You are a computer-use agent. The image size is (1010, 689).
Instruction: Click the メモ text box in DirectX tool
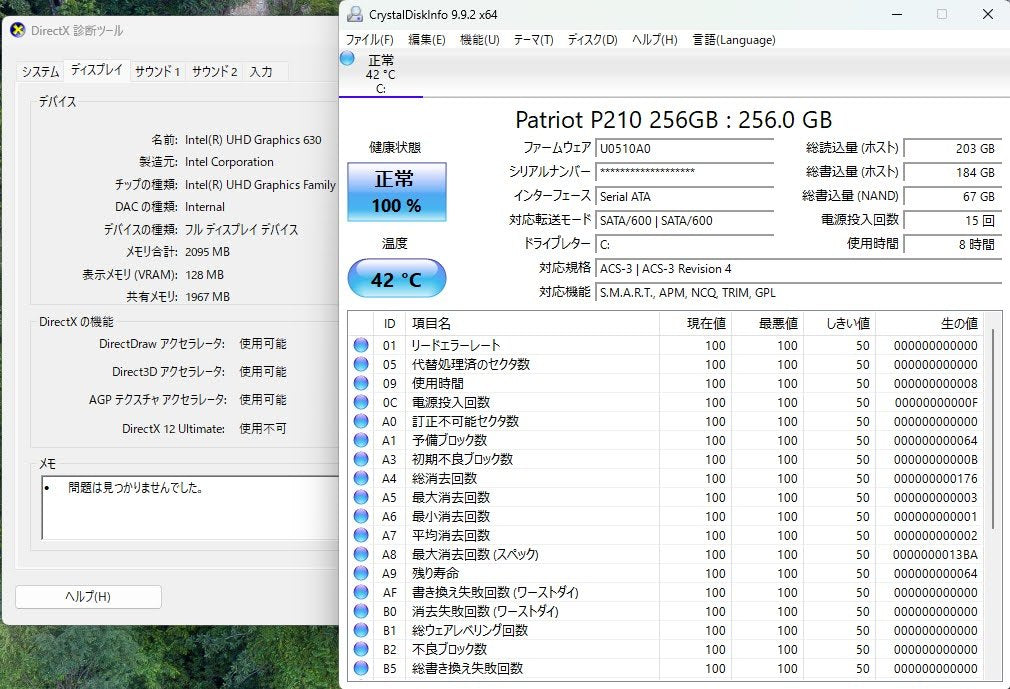pos(191,508)
